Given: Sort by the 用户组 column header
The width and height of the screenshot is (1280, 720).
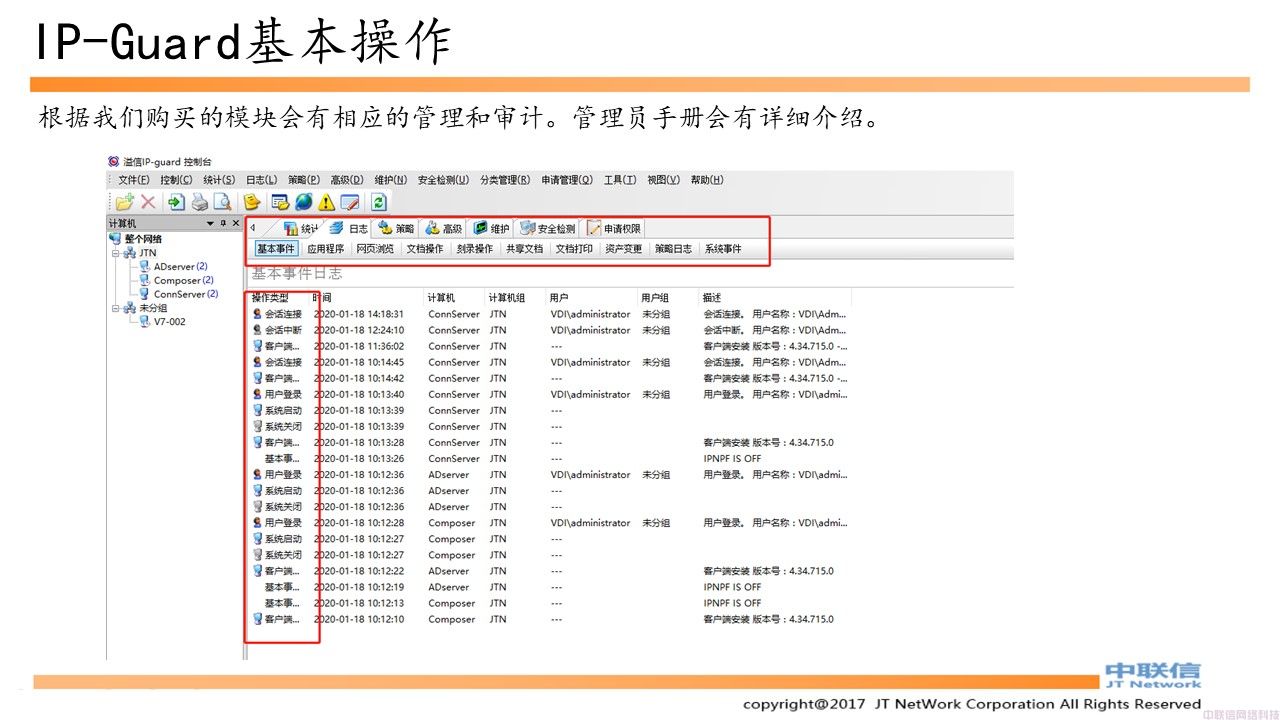Looking at the screenshot, I should [x=667, y=298].
